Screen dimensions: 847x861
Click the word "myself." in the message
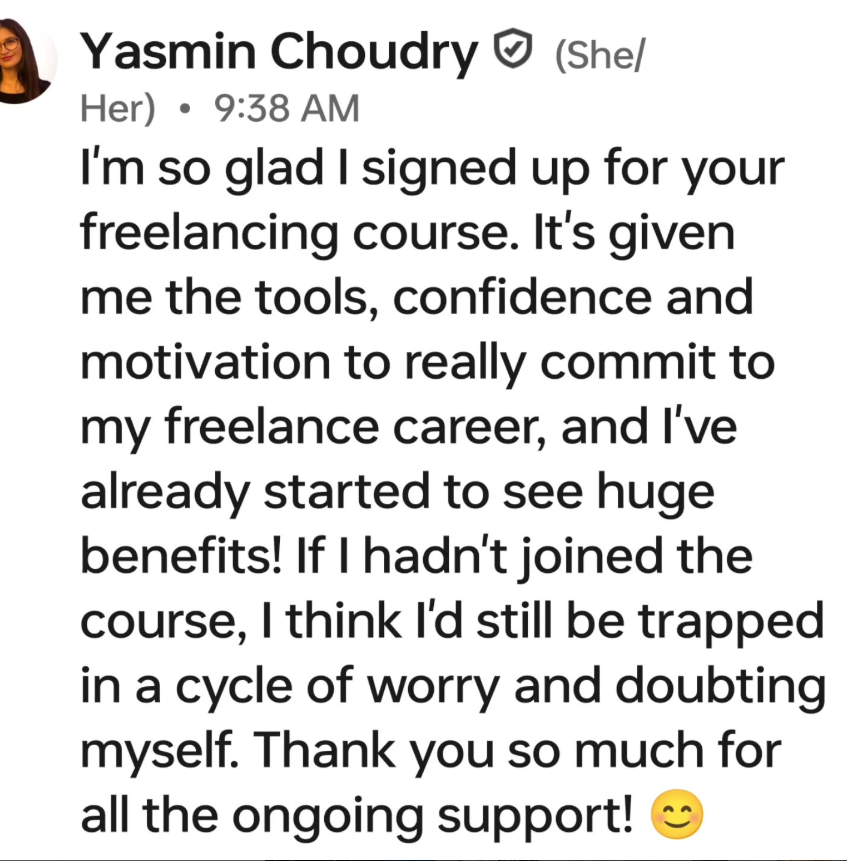point(164,750)
